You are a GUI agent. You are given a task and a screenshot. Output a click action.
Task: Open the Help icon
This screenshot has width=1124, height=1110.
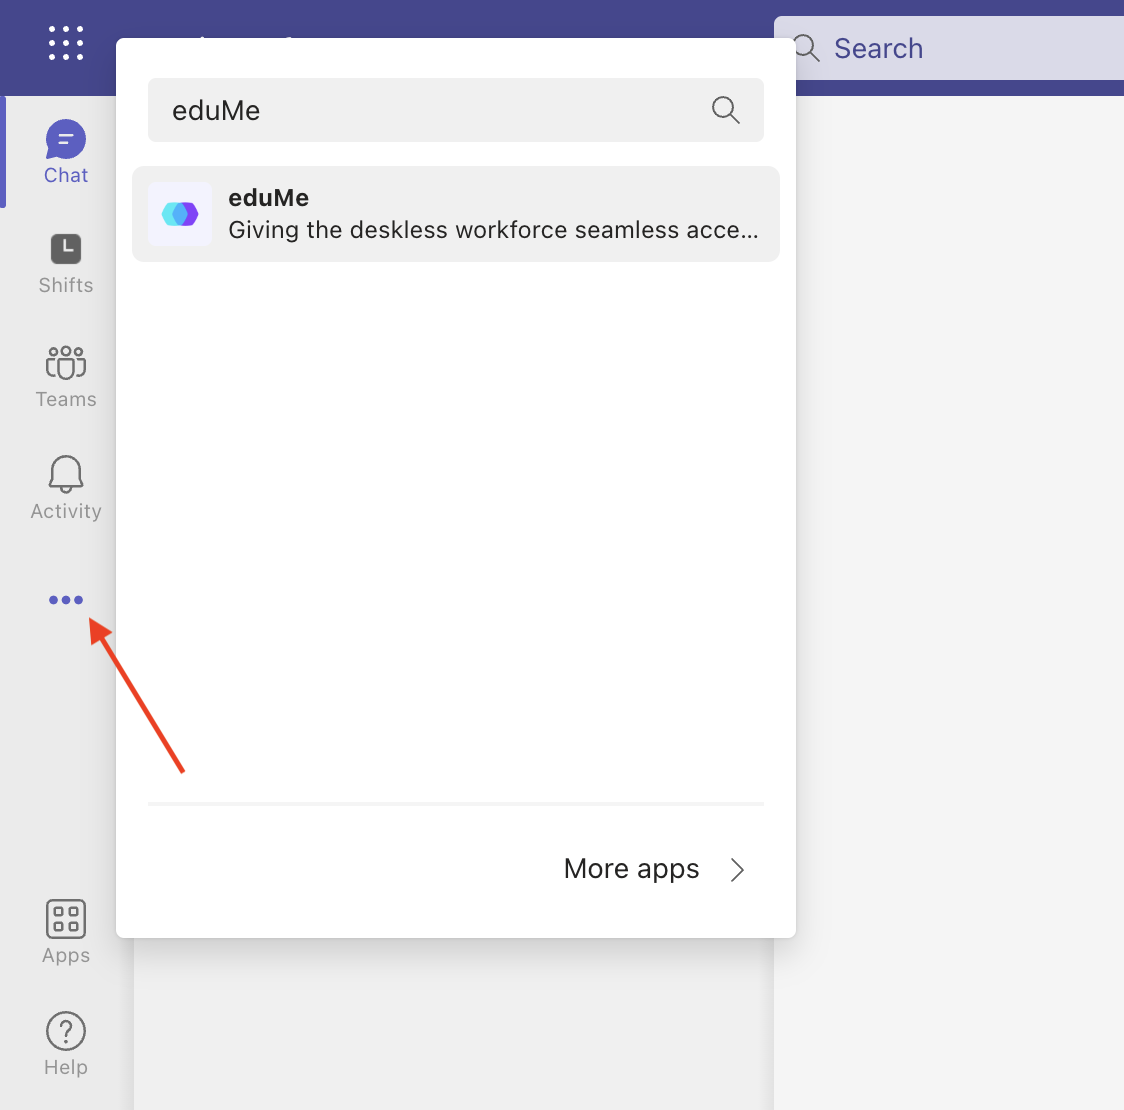[x=65, y=1031]
